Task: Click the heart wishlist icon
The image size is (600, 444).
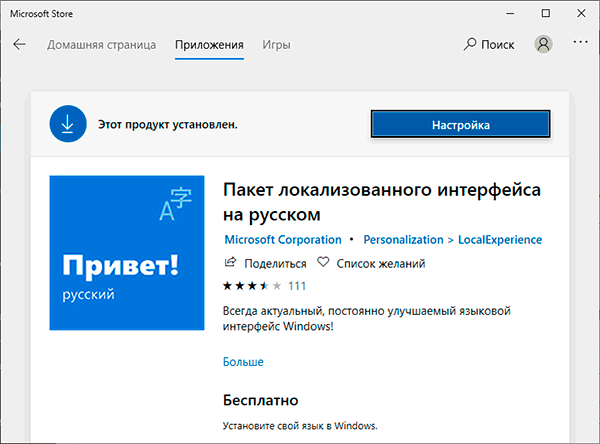Action: pyautogui.click(x=323, y=262)
